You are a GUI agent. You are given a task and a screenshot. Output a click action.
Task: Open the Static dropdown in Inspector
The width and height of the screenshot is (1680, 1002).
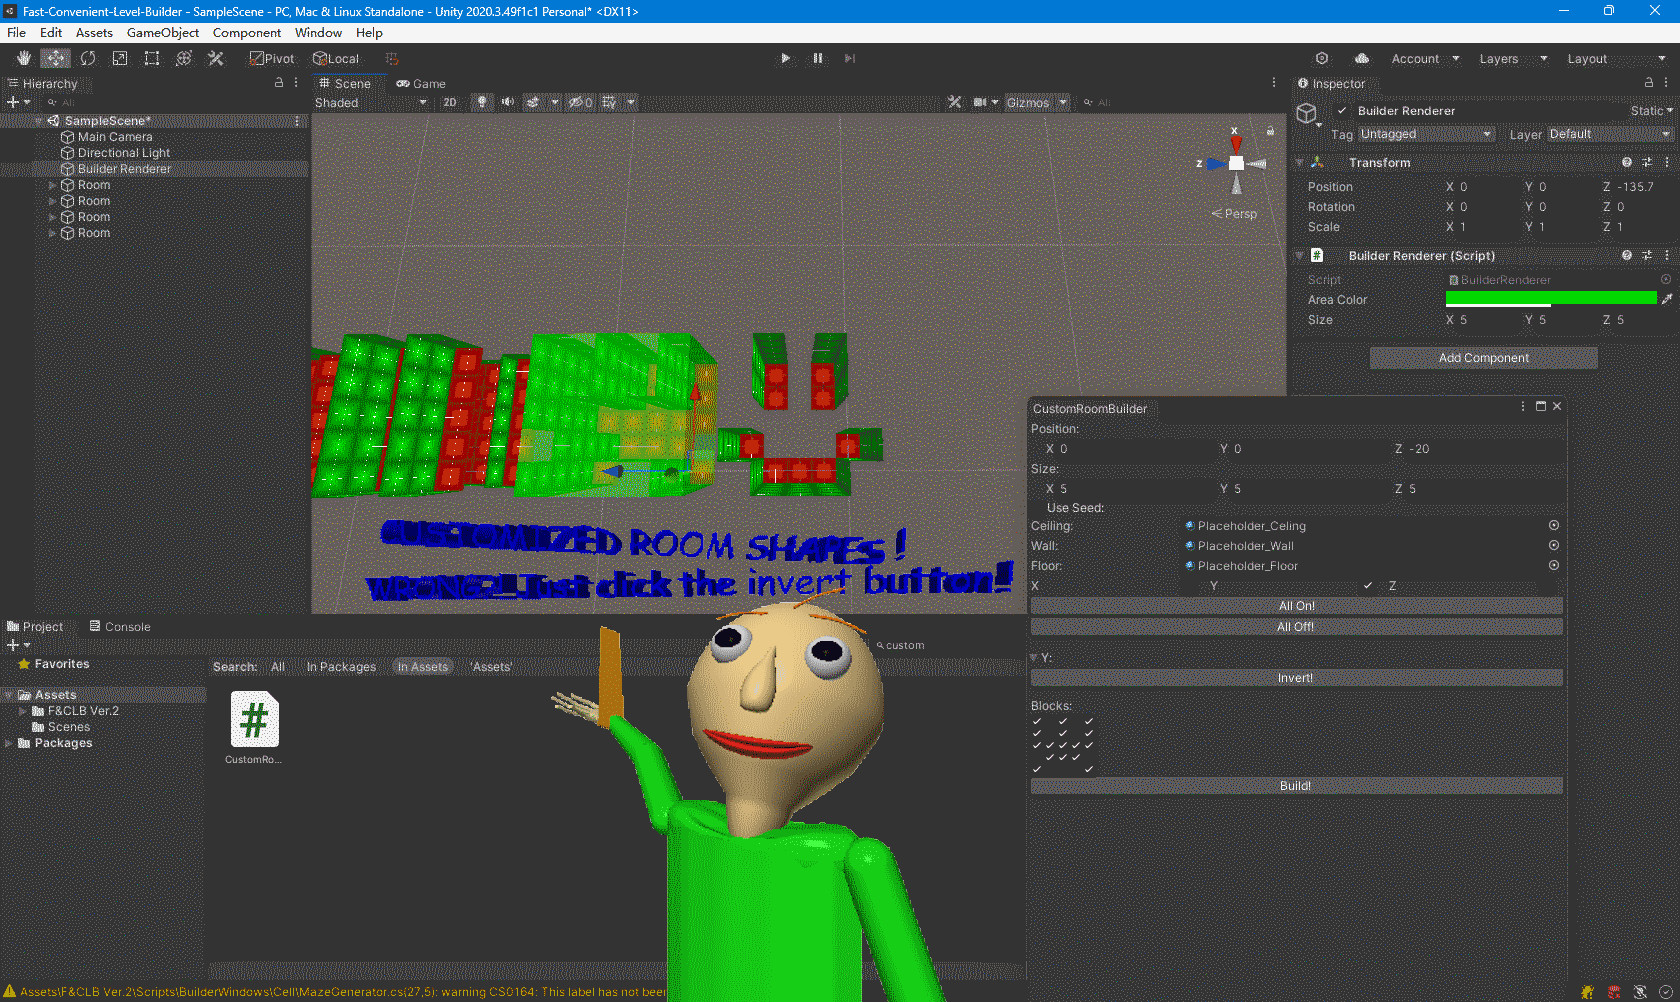tap(1669, 111)
